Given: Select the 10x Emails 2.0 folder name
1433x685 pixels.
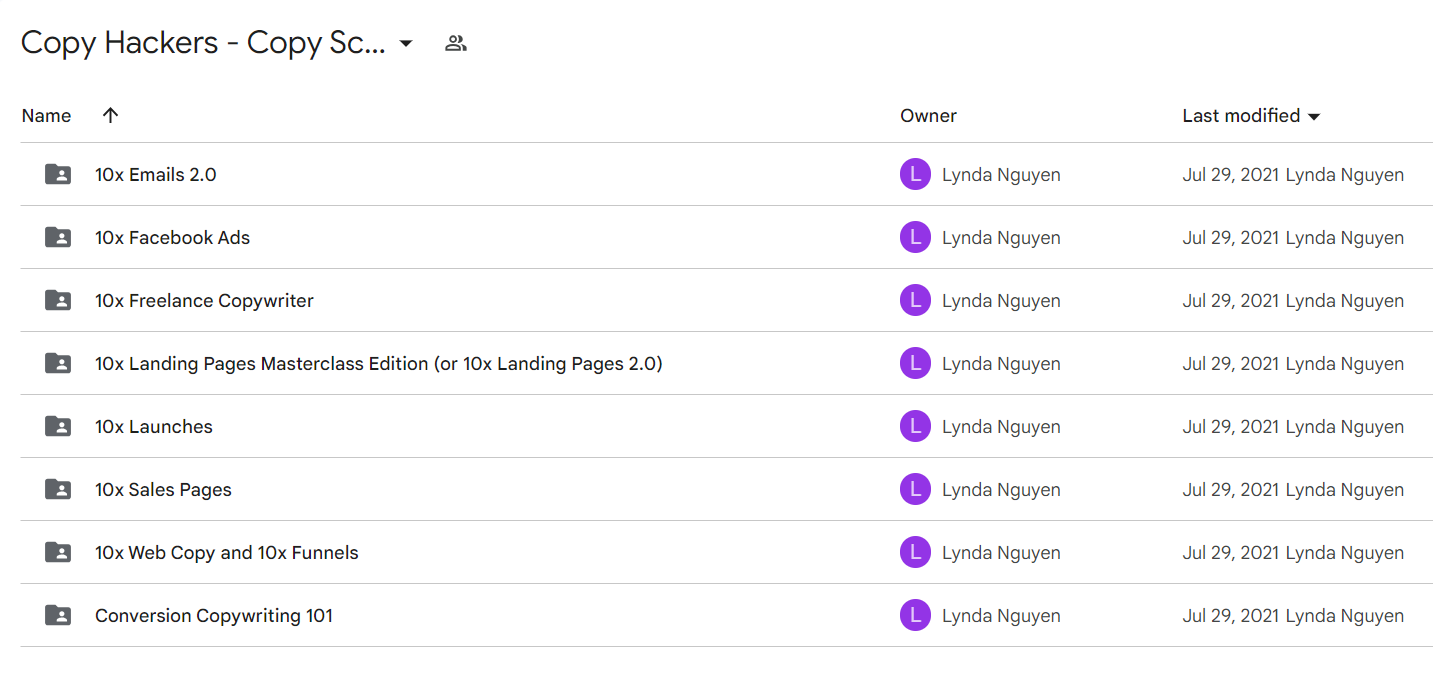Looking at the screenshot, I should click(x=156, y=175).
